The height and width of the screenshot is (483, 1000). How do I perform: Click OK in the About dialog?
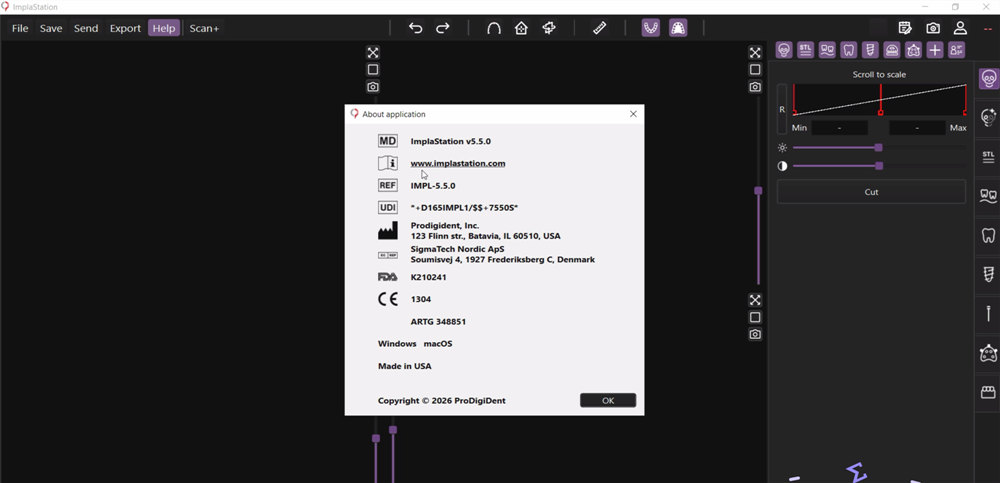click(608, 400)
